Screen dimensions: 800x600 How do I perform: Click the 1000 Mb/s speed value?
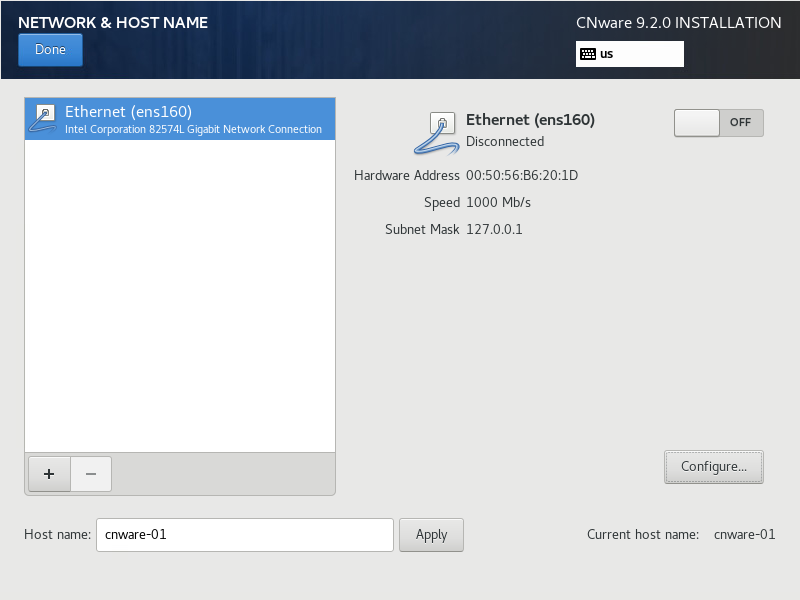tap(498, 203)
